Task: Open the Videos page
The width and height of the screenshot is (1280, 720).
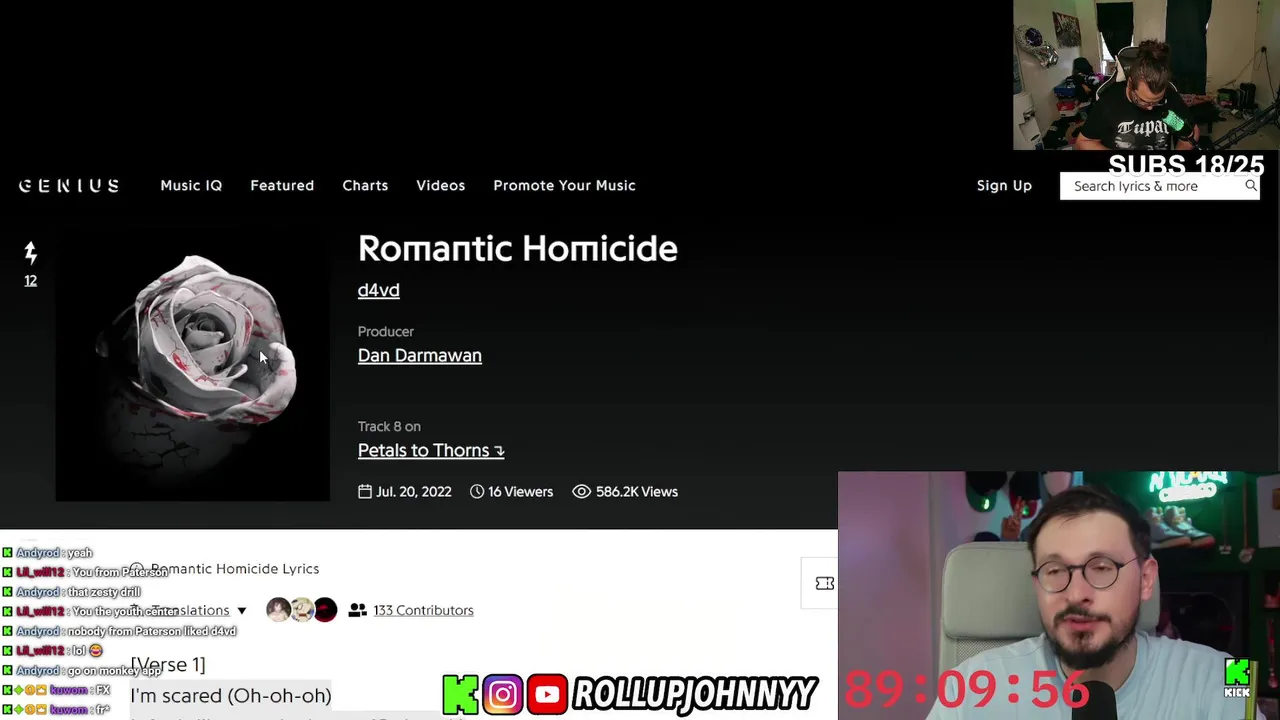Action: click(440, 185)
